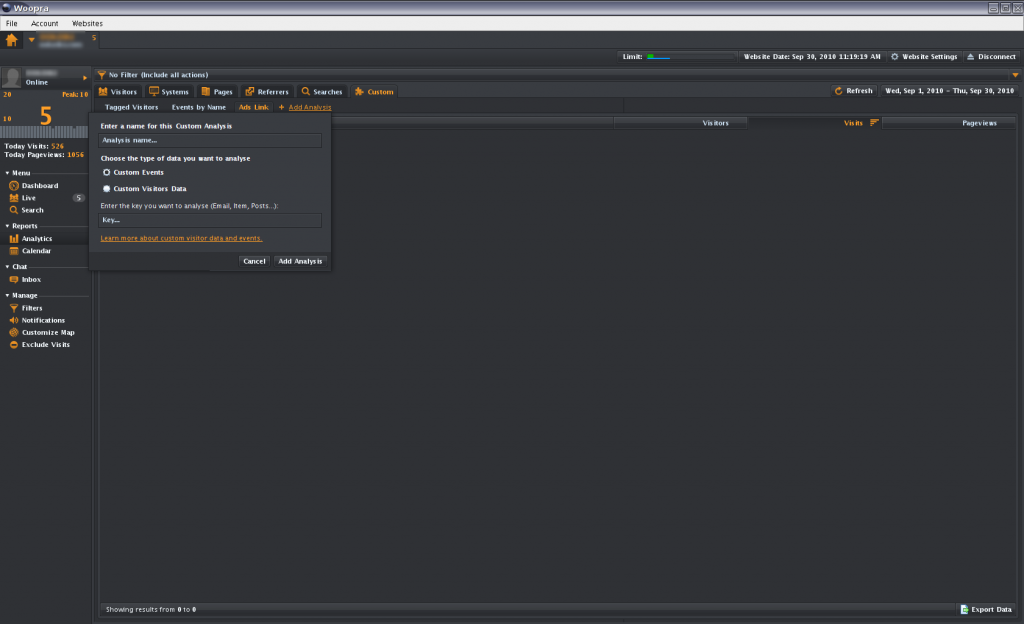The width and height of the screenshot is (1024, 624).
Task: Click the Add Analysis link
Action: click(310, 107)
